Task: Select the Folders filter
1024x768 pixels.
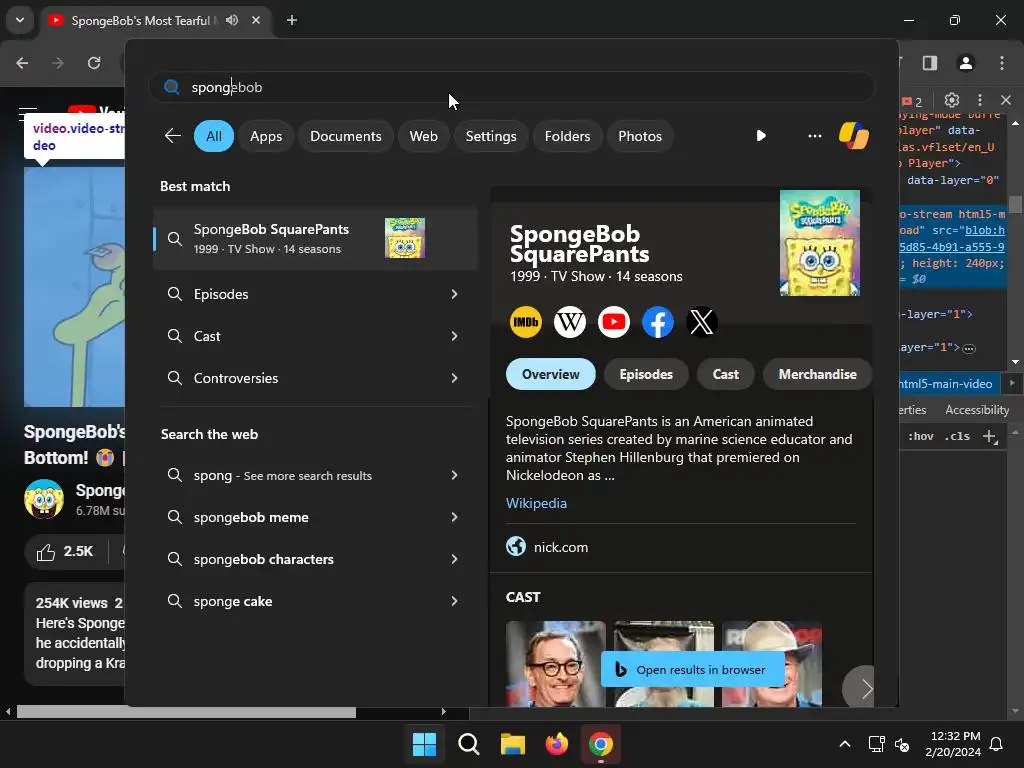Action: [x=567, y=136]
